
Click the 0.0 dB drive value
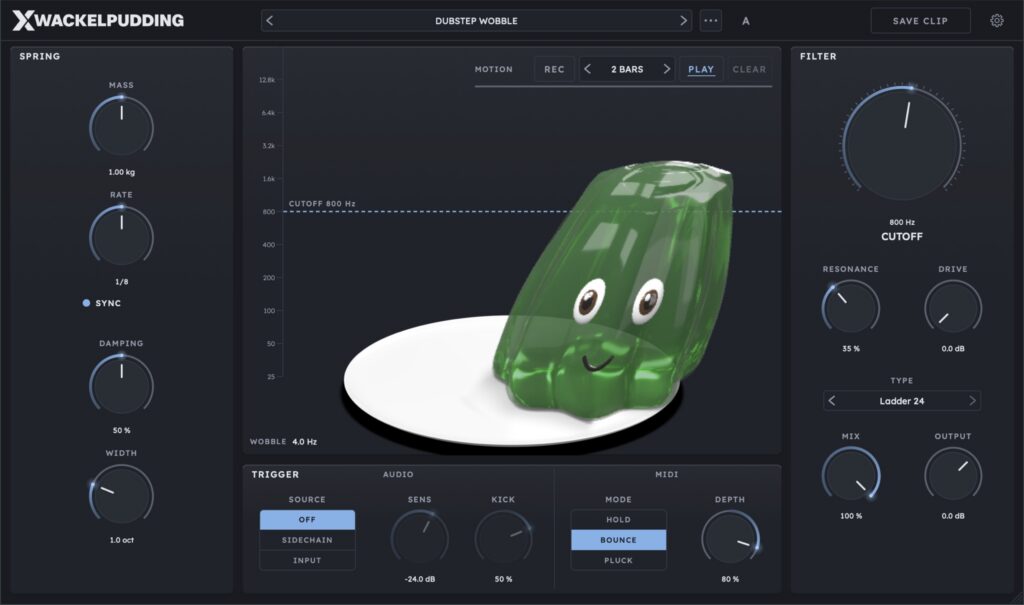953,349
